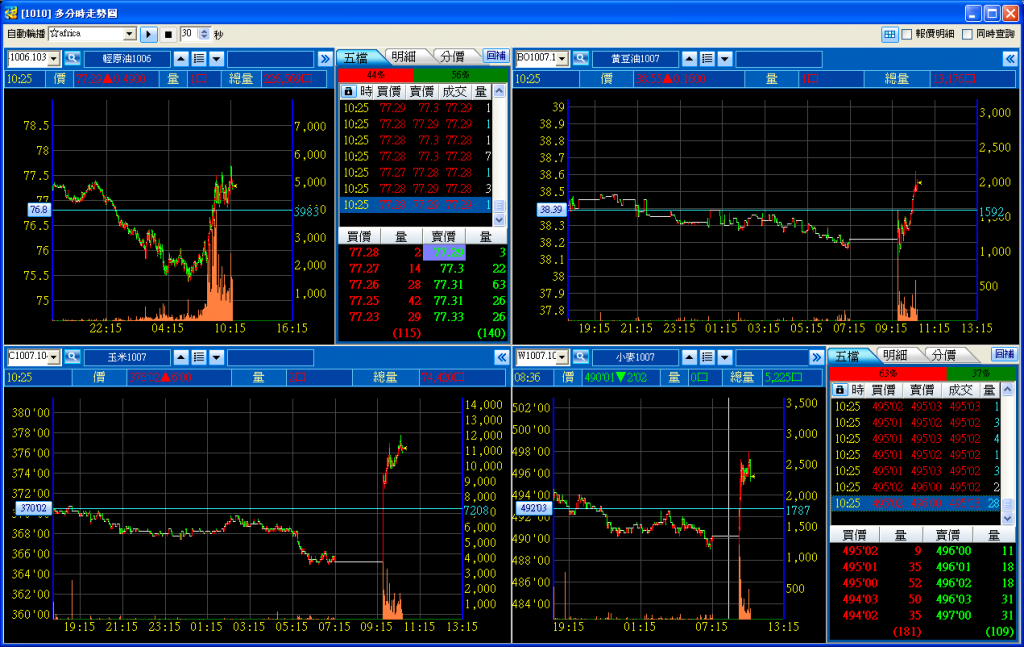Open list icon in 玉米1007 panel
1024x647 pixels.
tap(199, 357)
